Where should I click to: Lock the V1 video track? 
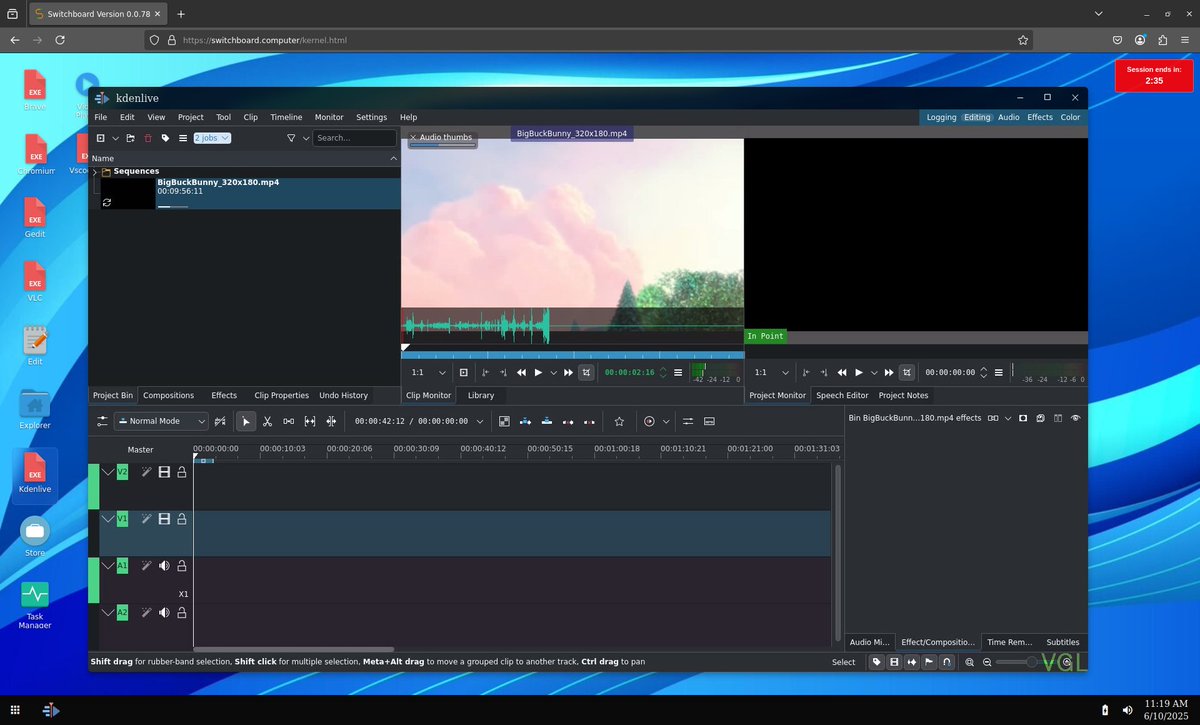point(181,518)
